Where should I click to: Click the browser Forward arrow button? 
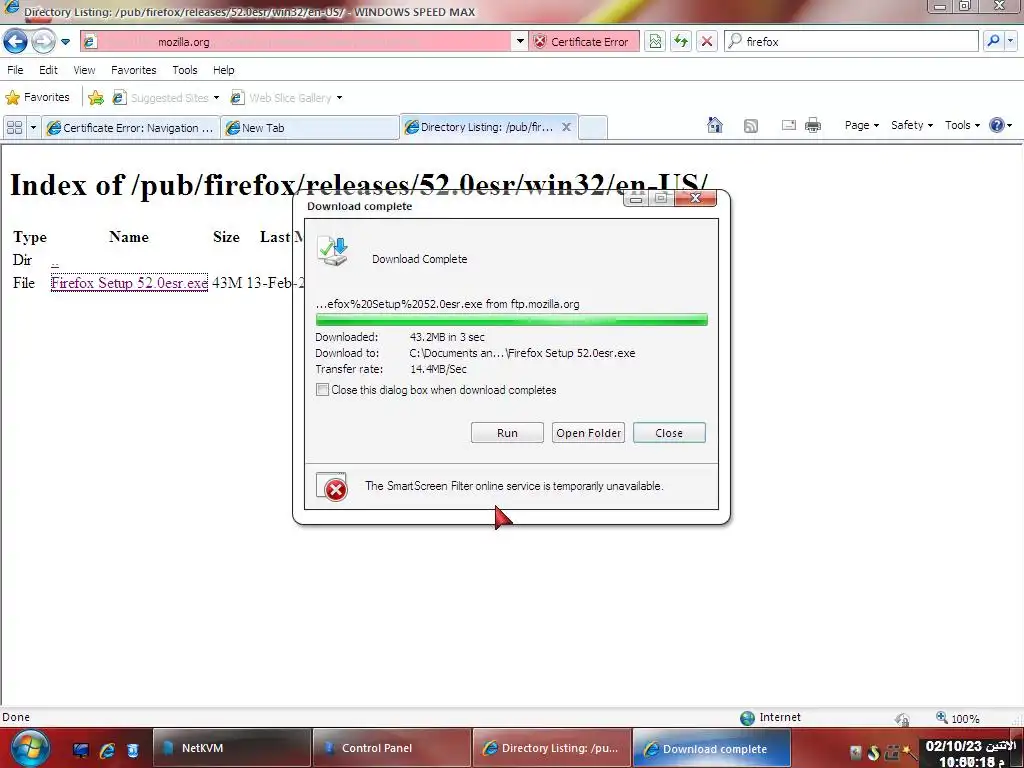(x=43, y=41)
